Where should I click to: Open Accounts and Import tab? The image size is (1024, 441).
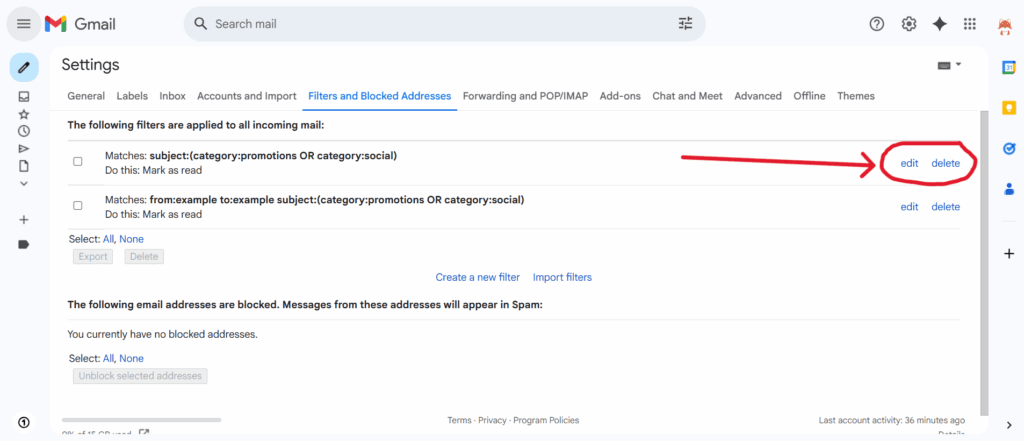point(247,96)
